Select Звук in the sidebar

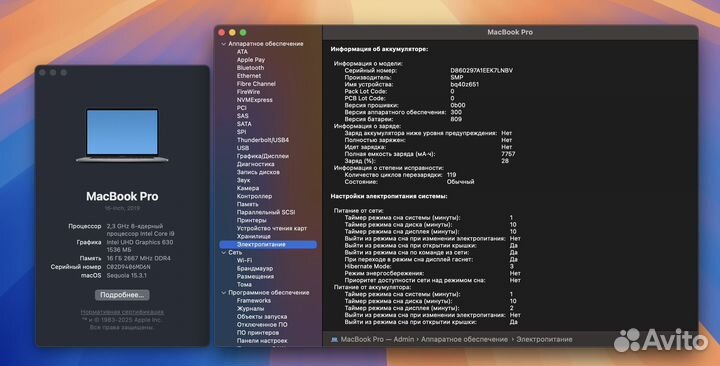click(x=243, y=180)
